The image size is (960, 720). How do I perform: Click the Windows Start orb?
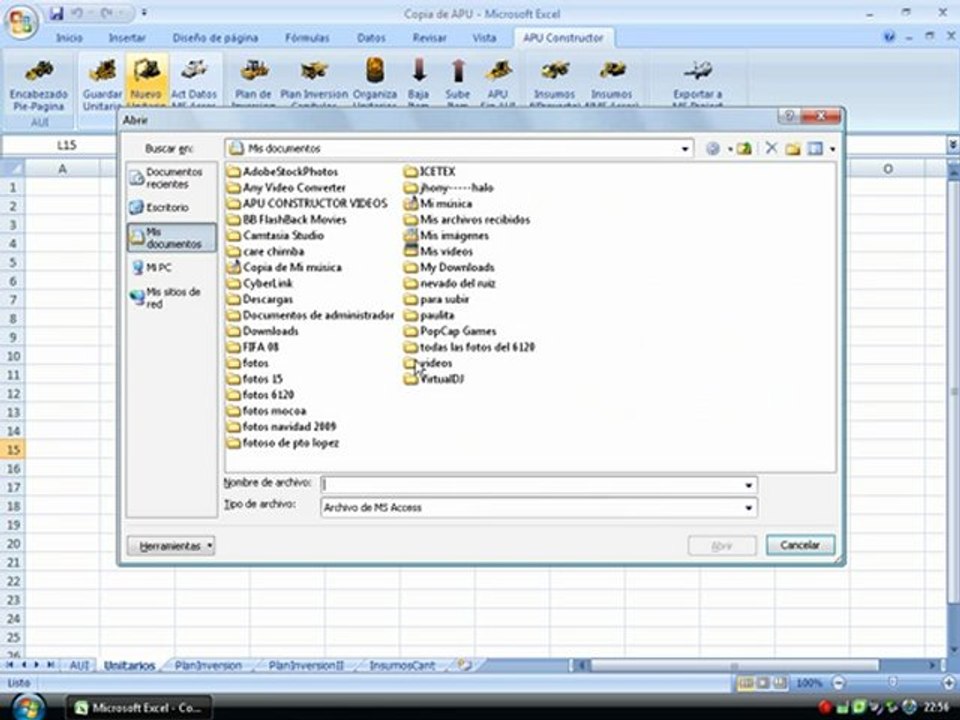point(26,707)
